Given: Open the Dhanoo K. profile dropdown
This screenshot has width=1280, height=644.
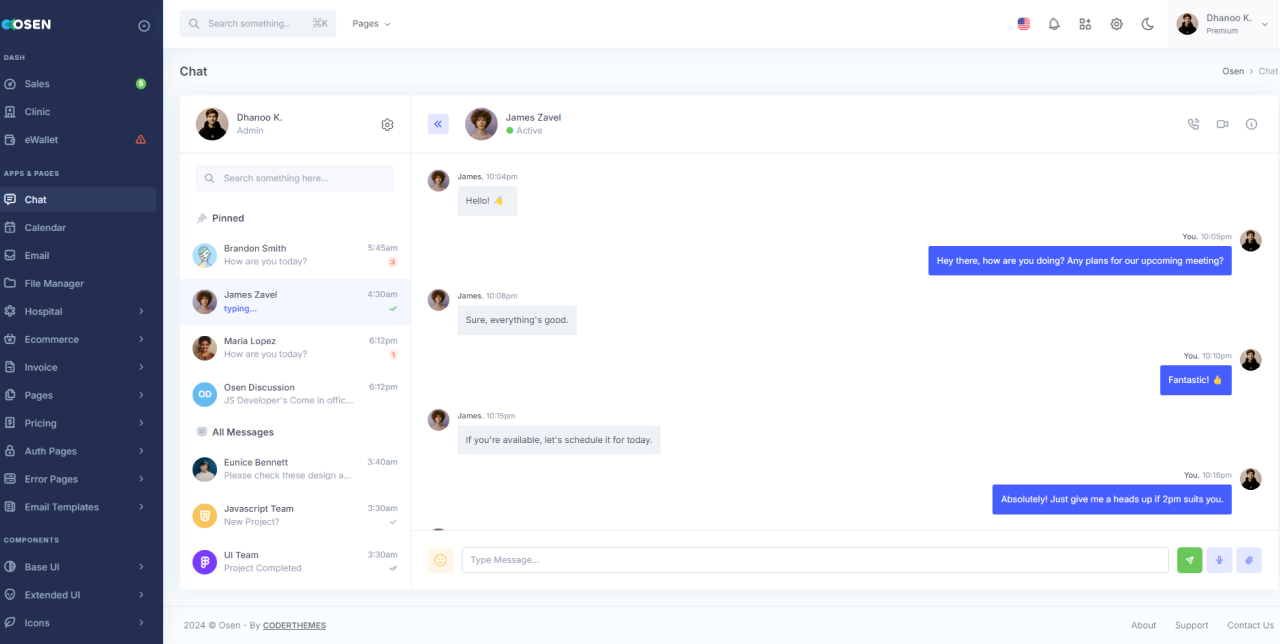Looking at the screenshot, I should [1222, 24].
